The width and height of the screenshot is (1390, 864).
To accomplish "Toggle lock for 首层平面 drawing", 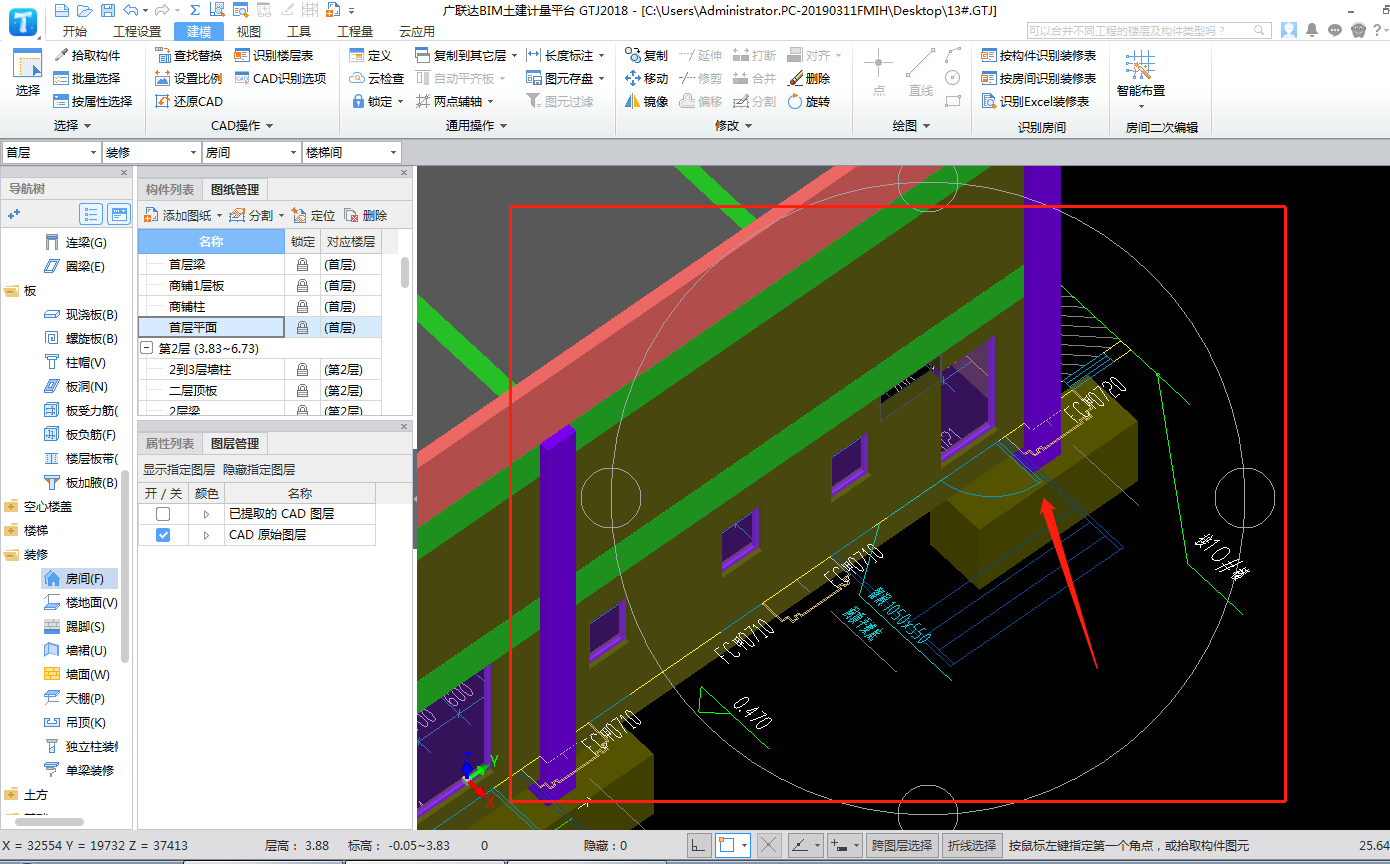I will [302, 328].
